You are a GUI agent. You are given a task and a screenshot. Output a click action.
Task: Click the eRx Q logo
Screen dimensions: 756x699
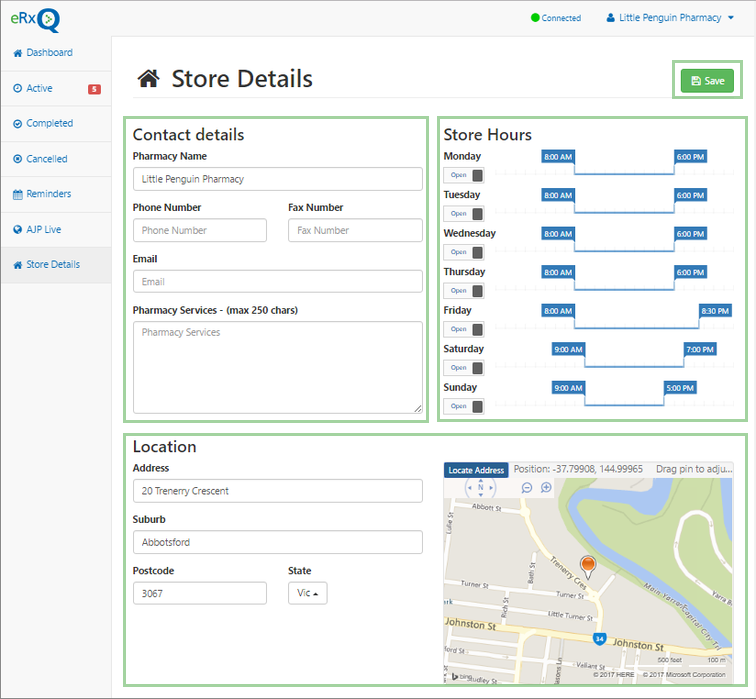pyautogui.click(x=35, y=20)
